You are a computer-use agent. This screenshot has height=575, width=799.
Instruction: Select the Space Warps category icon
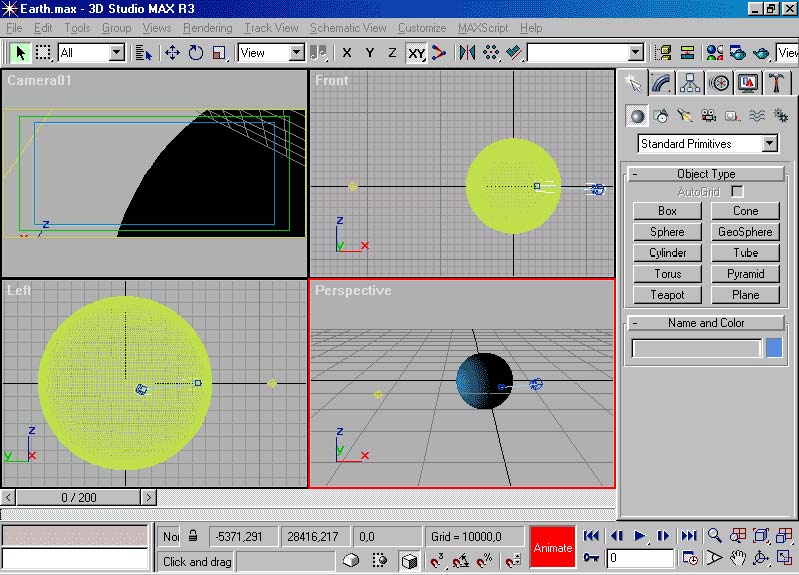pos(757,116)
